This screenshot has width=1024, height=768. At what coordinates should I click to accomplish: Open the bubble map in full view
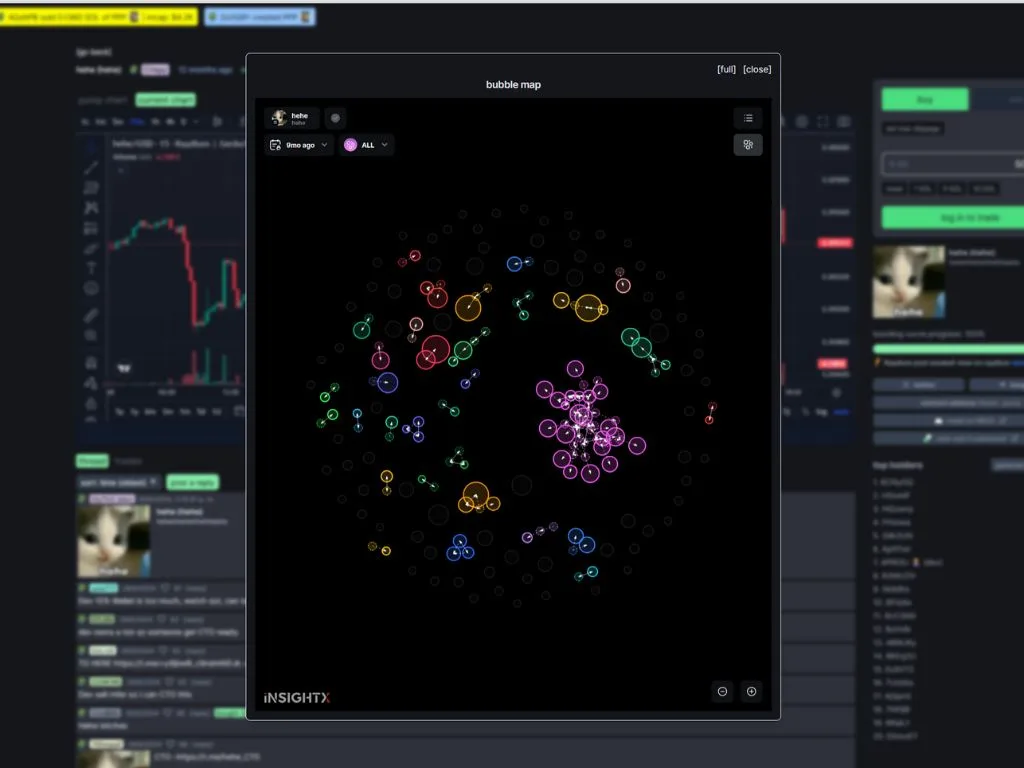(725, 69)
